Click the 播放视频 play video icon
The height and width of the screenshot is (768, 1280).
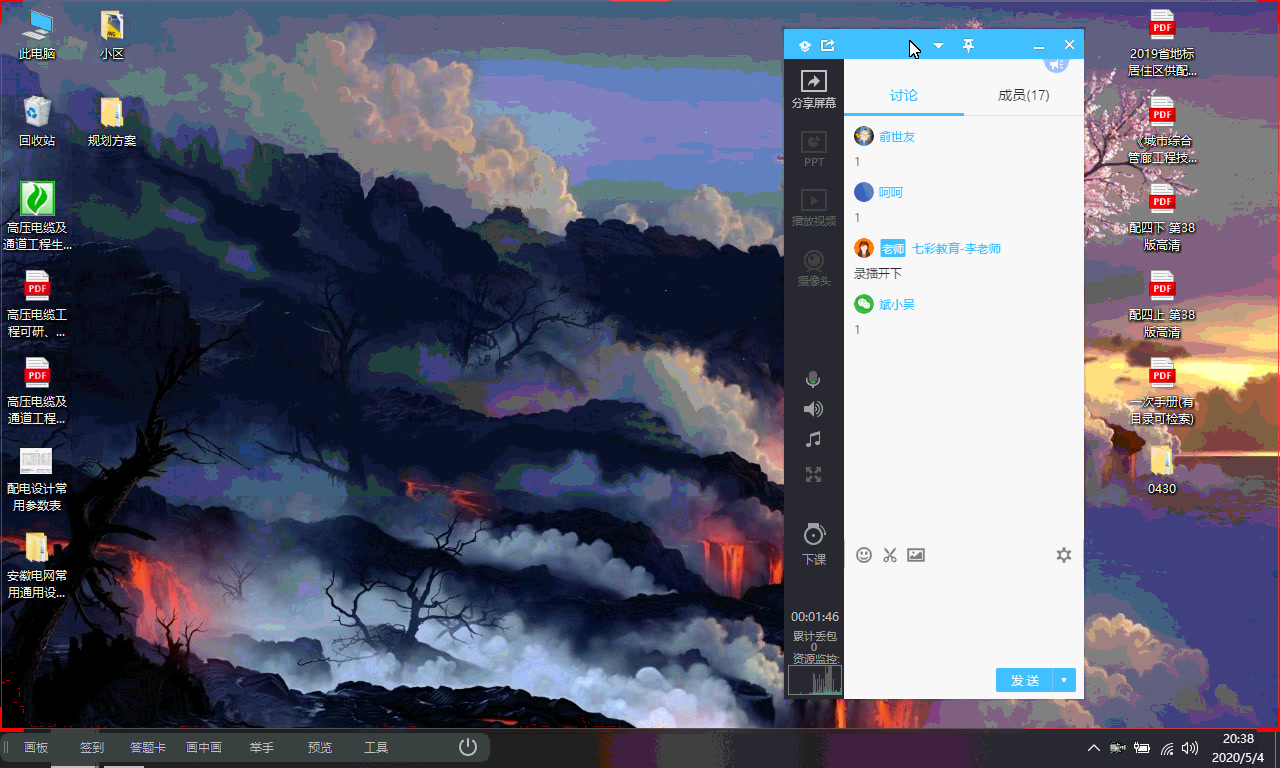(x=814, y=207)
